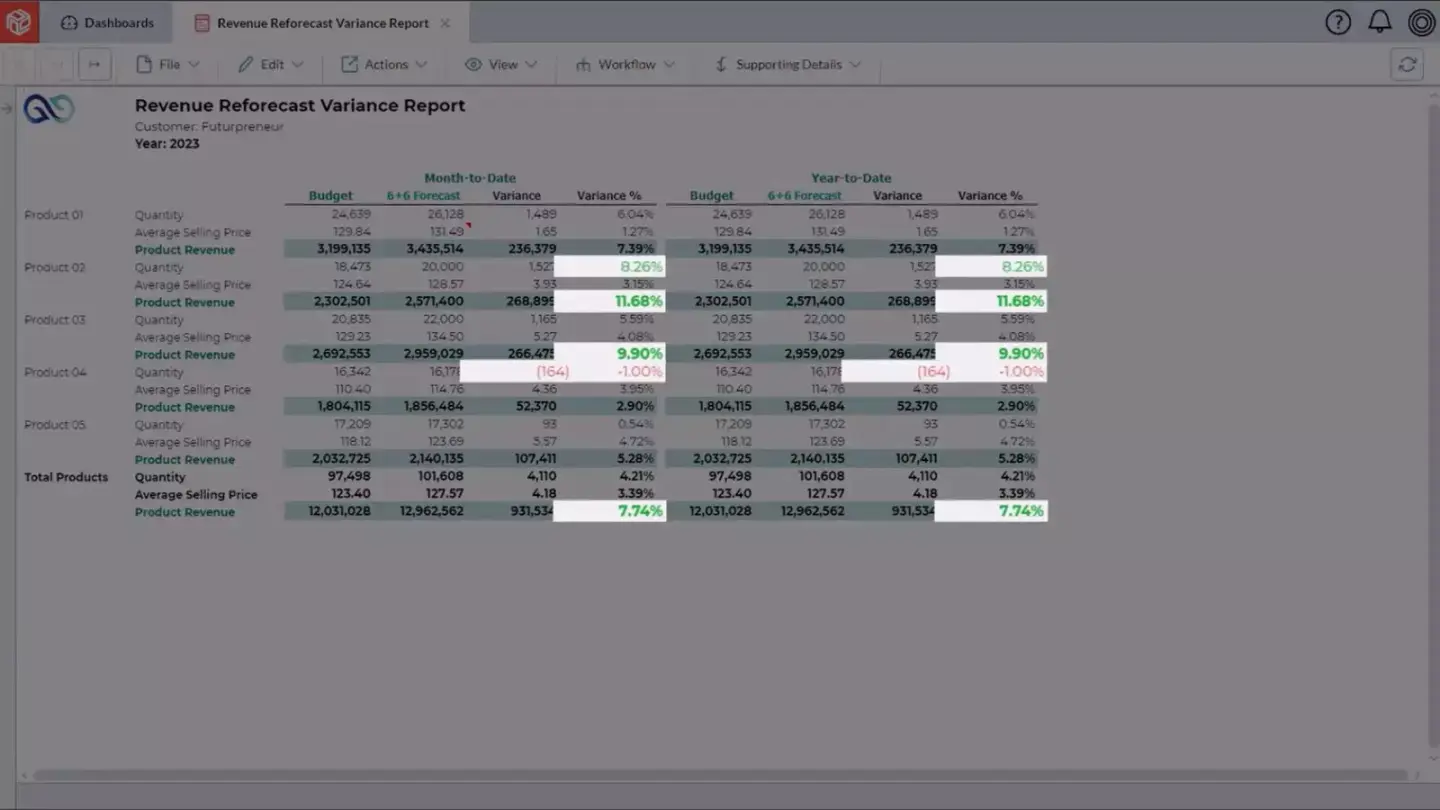Open the user profile circle icon

click(x=1421, y=22)
